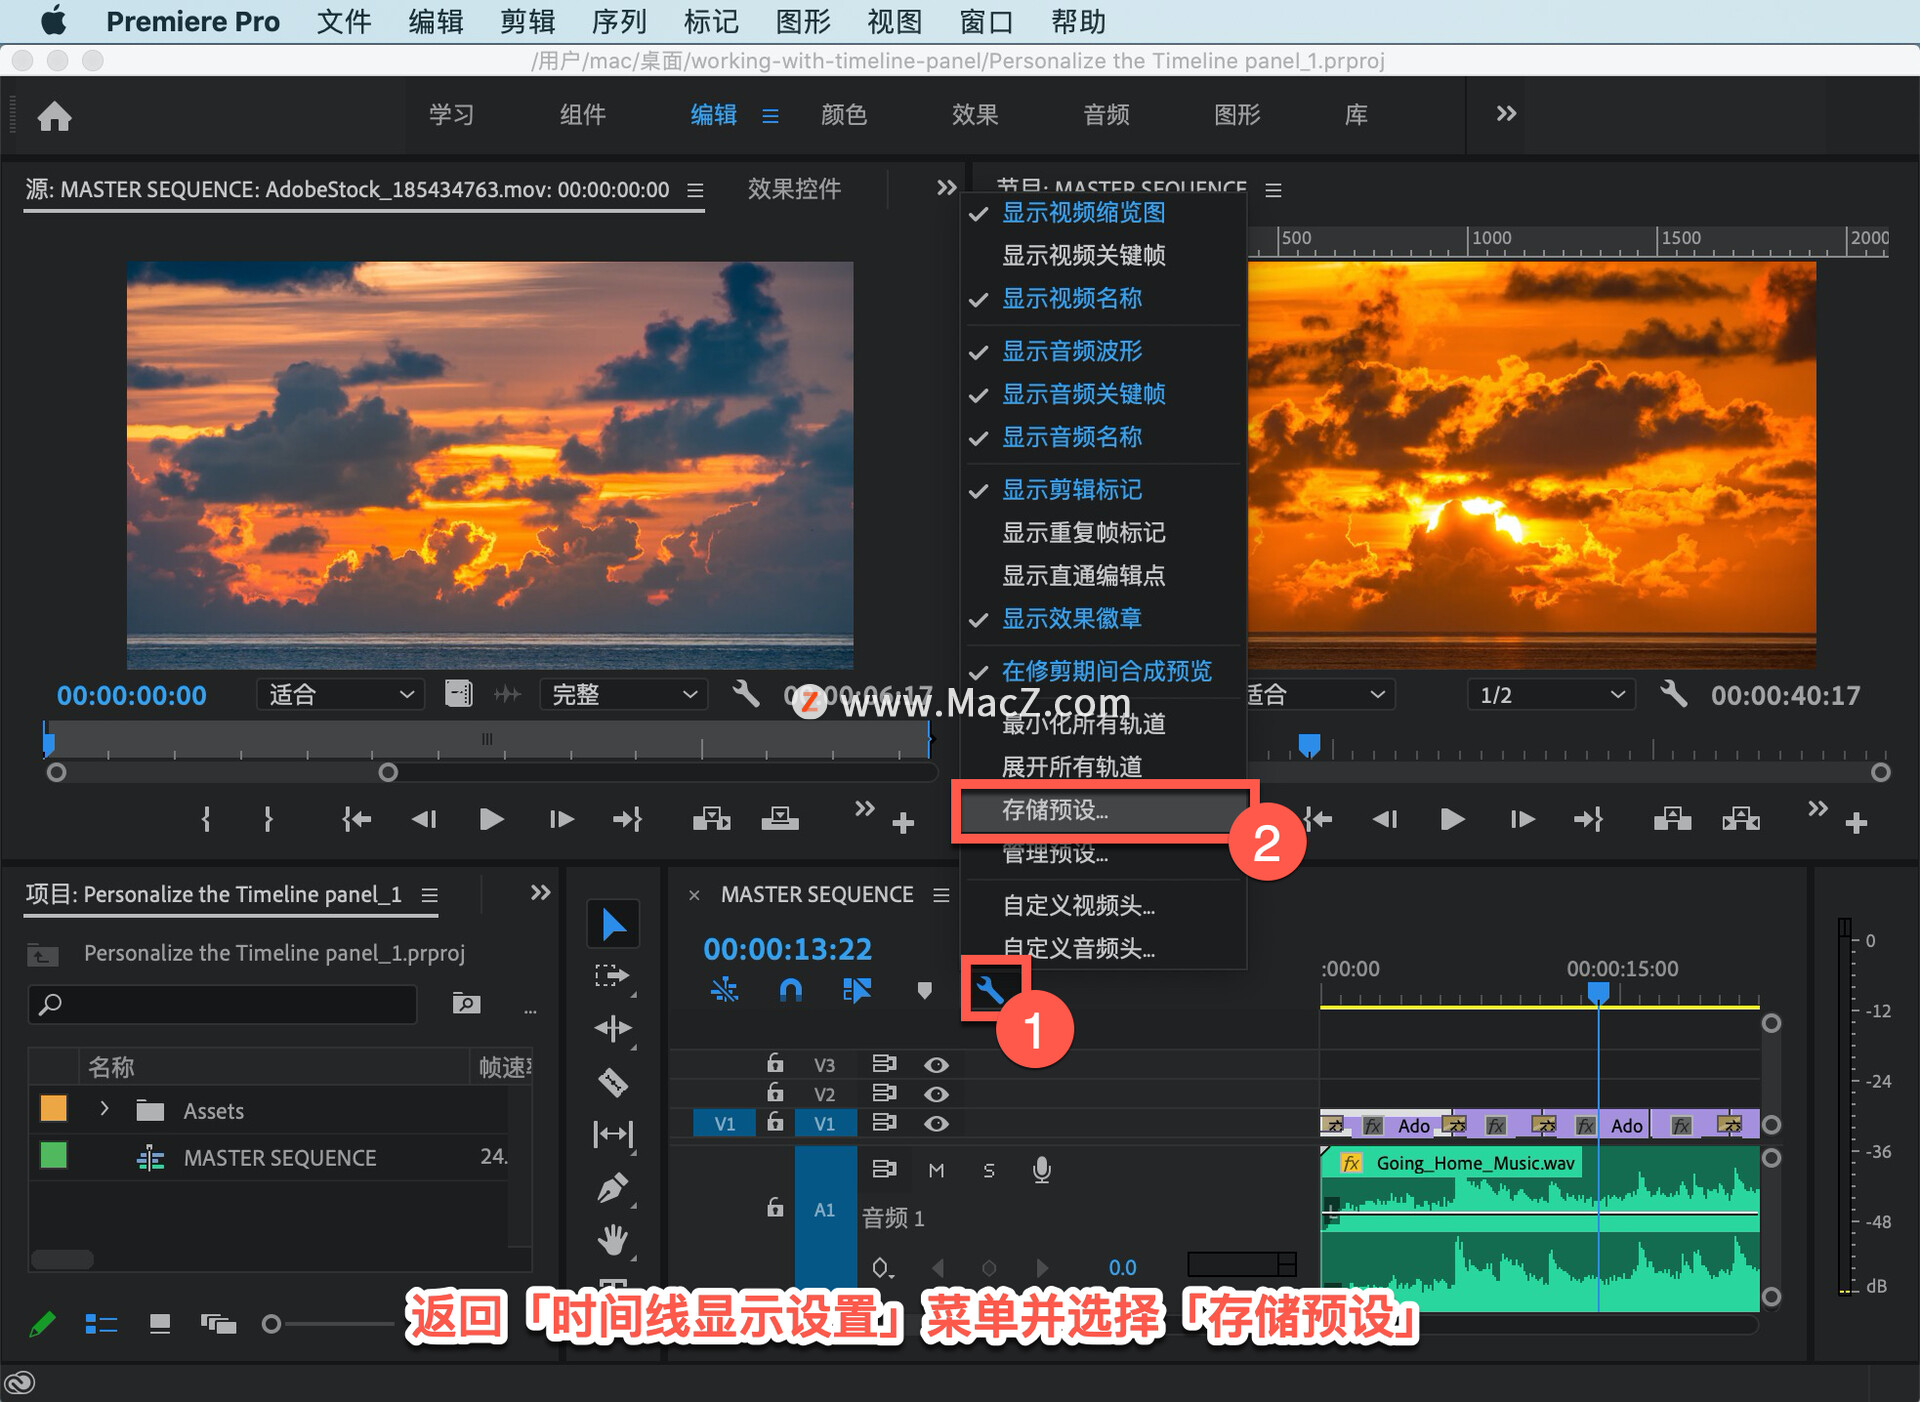Click the voice-over record microphone icon
Image resolution: width=1920 pixels, height=1402 pixels.
click(x=1041, y=1170)
